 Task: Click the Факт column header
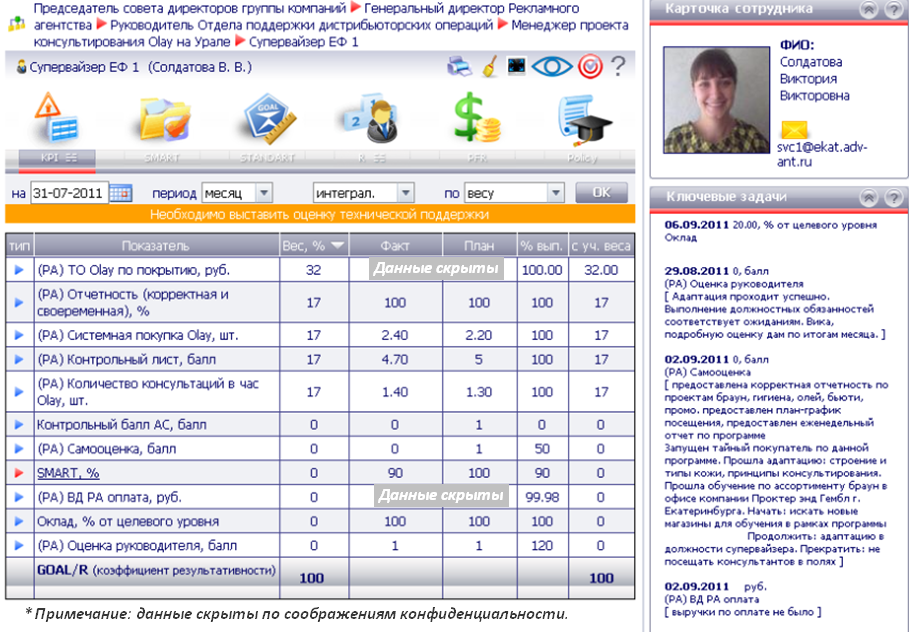pyautogui.click(x=395, y=246)
